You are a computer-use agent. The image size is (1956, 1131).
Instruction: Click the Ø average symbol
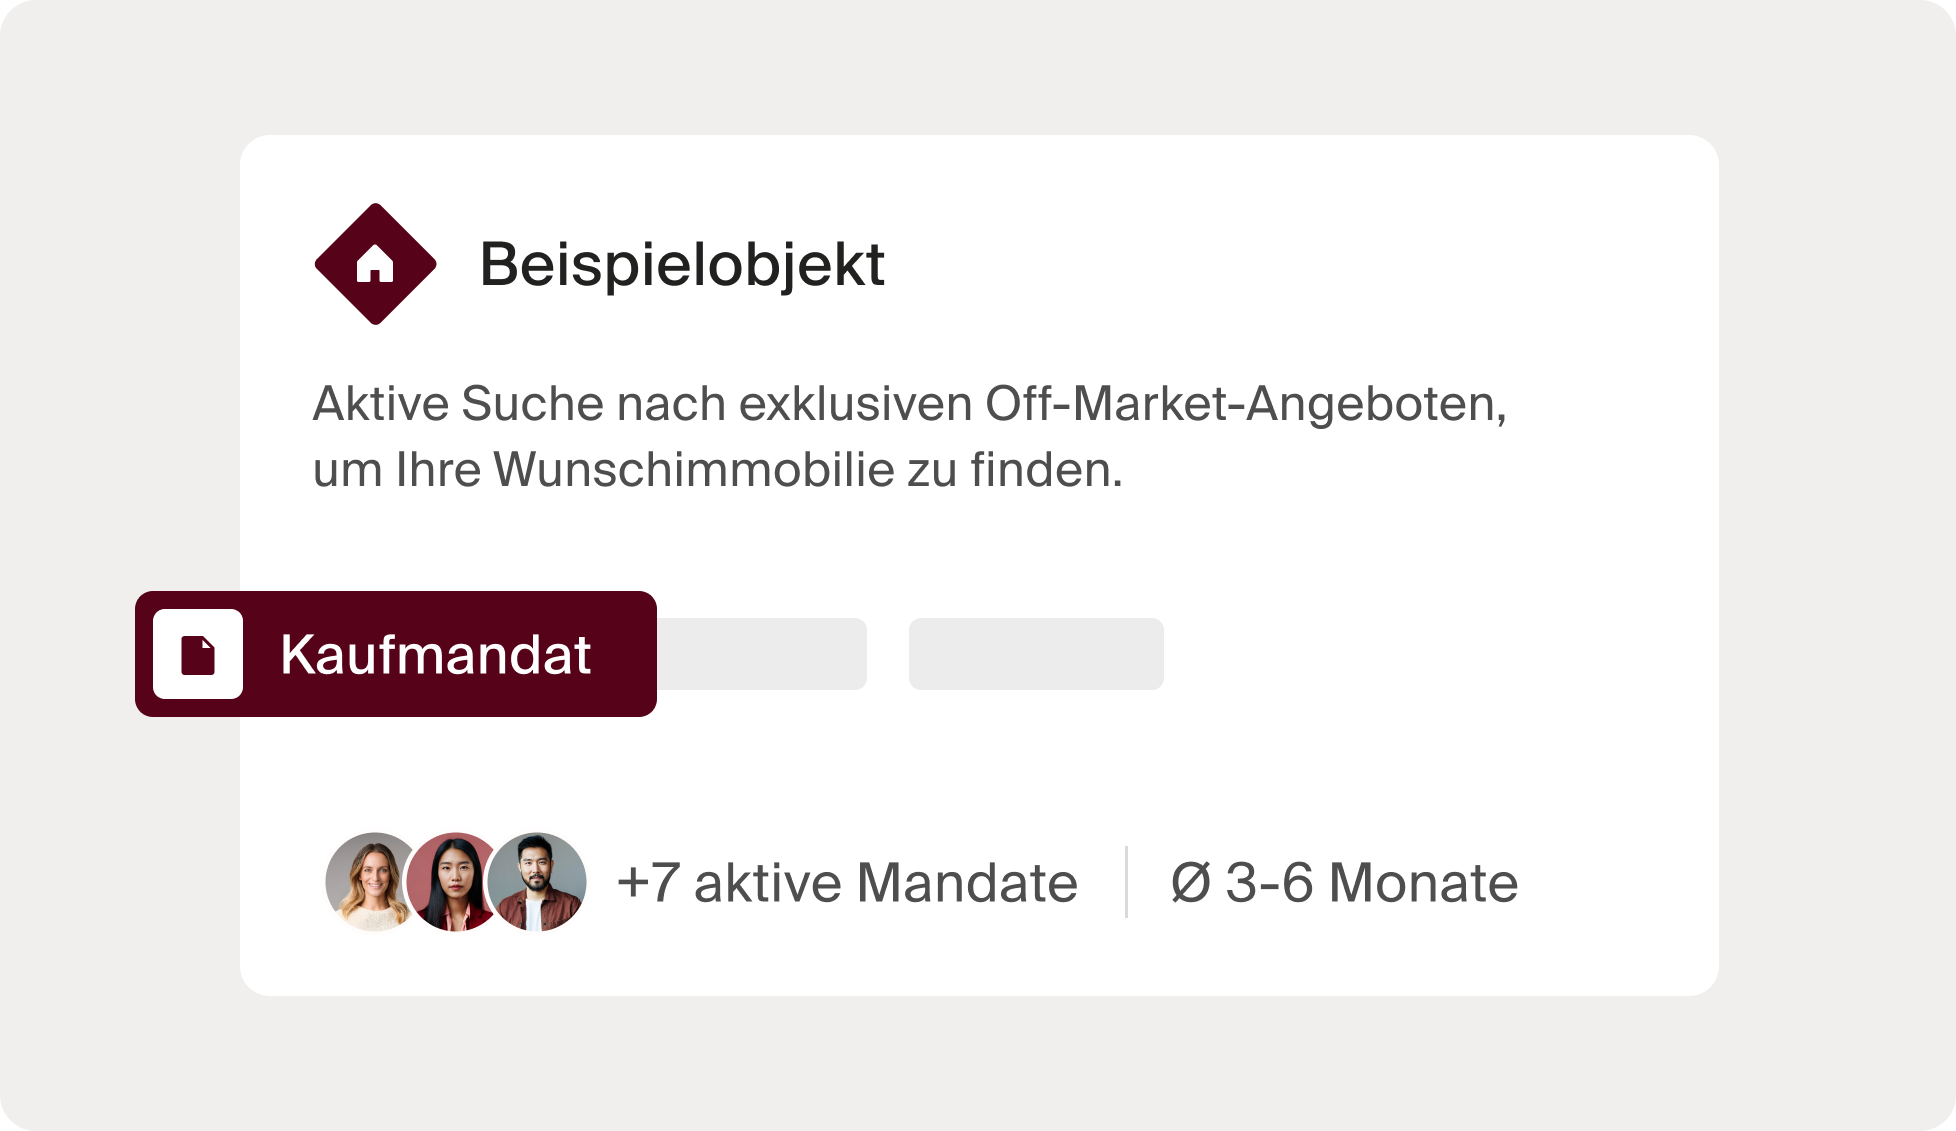coord(1190,883)
